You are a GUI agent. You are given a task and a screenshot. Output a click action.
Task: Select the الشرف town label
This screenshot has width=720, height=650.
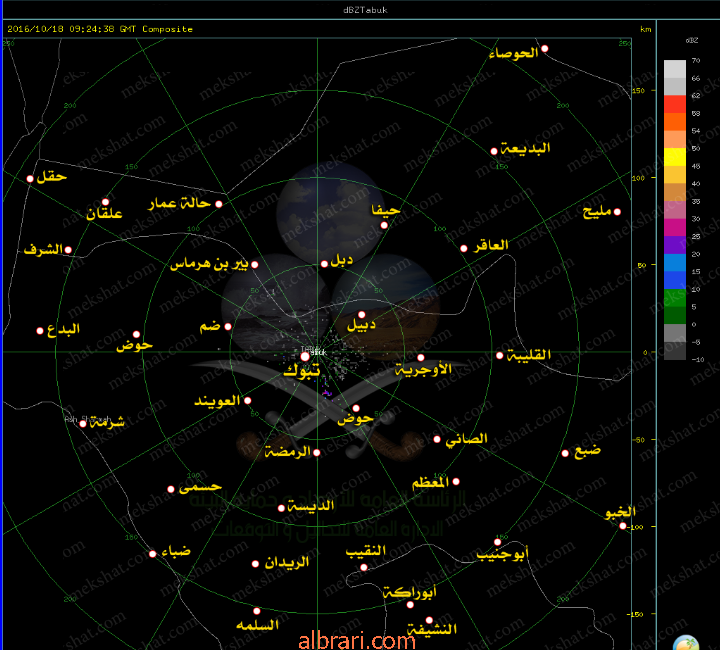click(x=43, y=249)
